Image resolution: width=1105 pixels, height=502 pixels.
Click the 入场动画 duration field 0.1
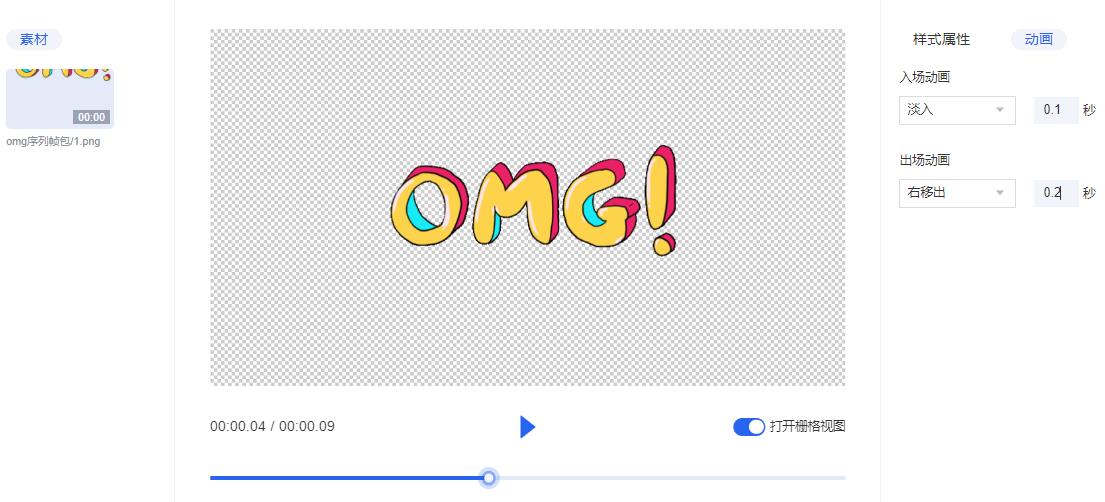click(1056, 110)
